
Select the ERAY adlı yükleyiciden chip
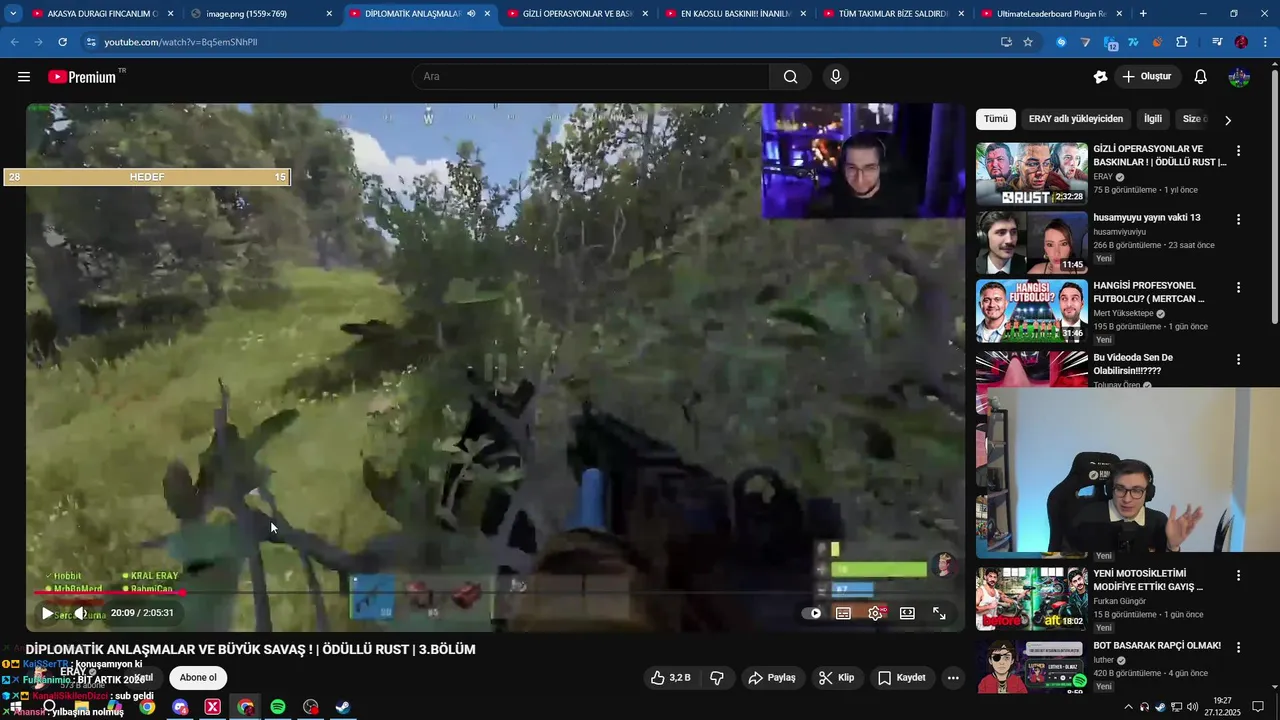coord(1076,119)
